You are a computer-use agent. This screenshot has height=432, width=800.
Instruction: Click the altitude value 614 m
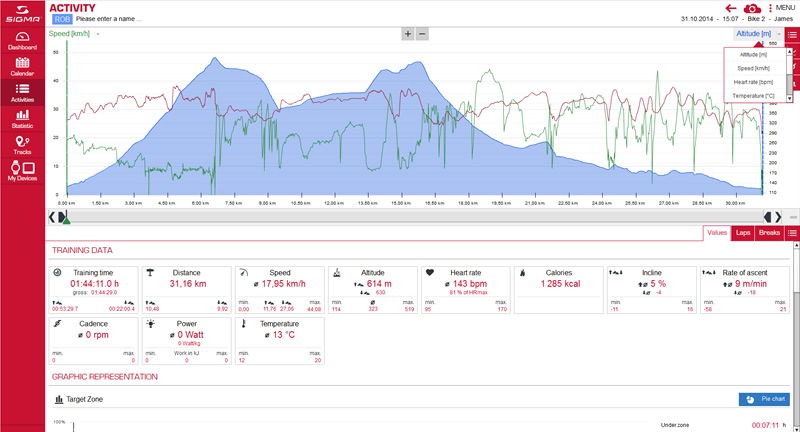coord(379,284)
